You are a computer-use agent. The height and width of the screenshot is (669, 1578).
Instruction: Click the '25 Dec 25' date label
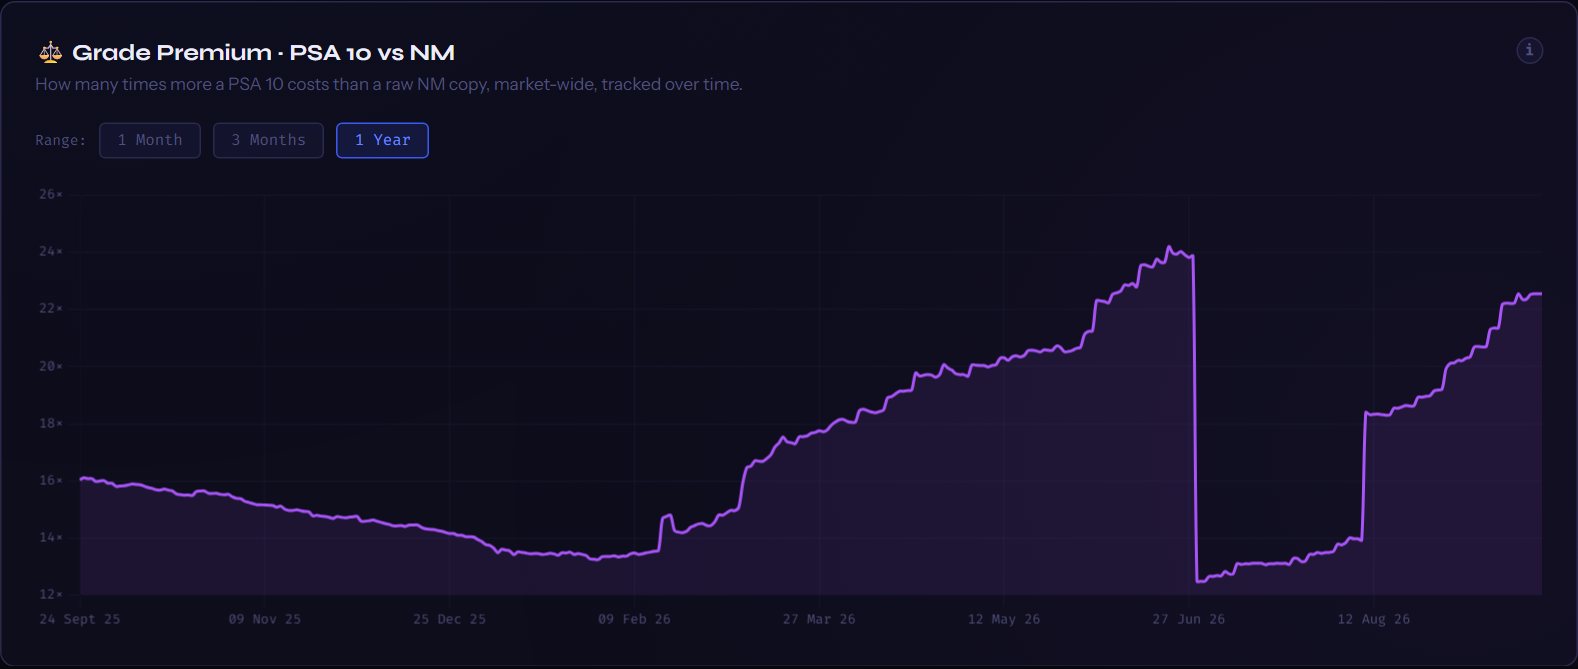450,619
